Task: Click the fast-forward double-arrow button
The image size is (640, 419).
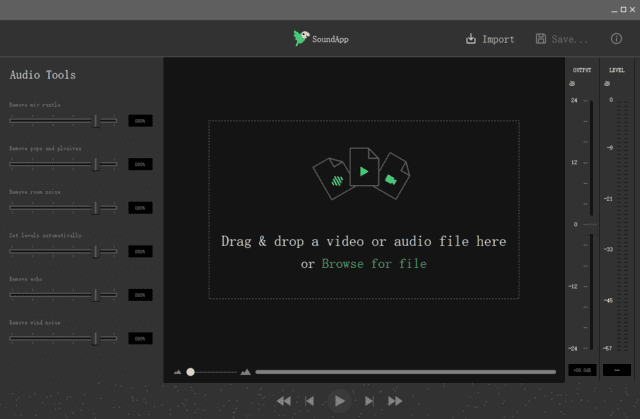Action: pos(395,400)
